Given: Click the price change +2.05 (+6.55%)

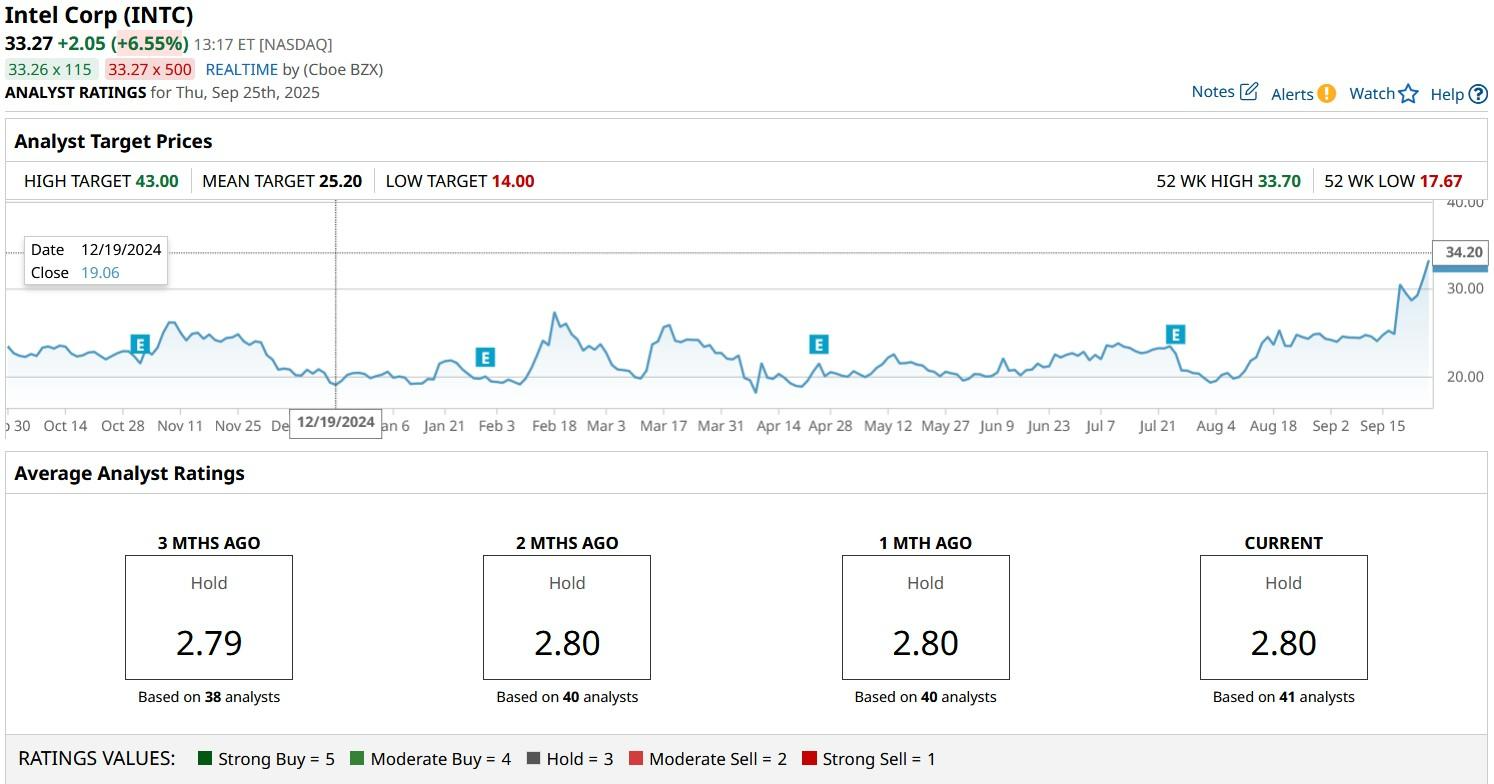Looking at the screenshot, I should (x=122, y=43).
